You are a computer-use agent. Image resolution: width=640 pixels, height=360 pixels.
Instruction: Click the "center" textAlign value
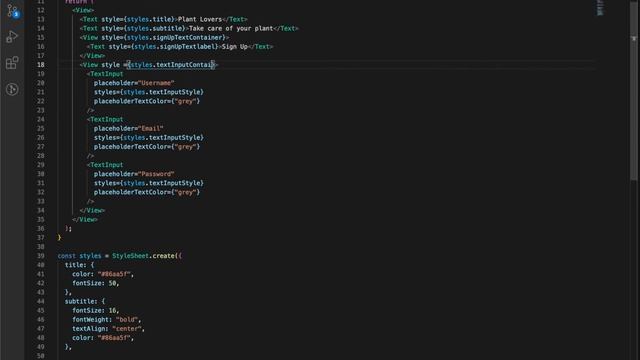pyautogui.click(x=127, y=329)
